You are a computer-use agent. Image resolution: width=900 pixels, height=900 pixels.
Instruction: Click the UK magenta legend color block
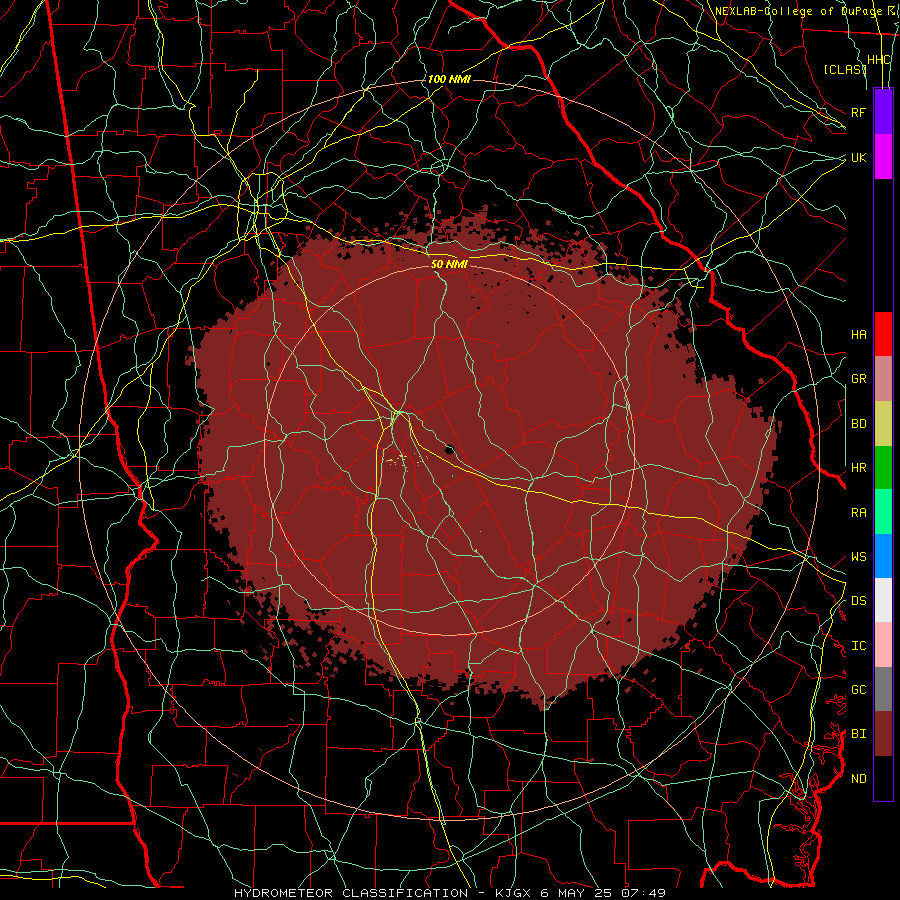point(883,157)
